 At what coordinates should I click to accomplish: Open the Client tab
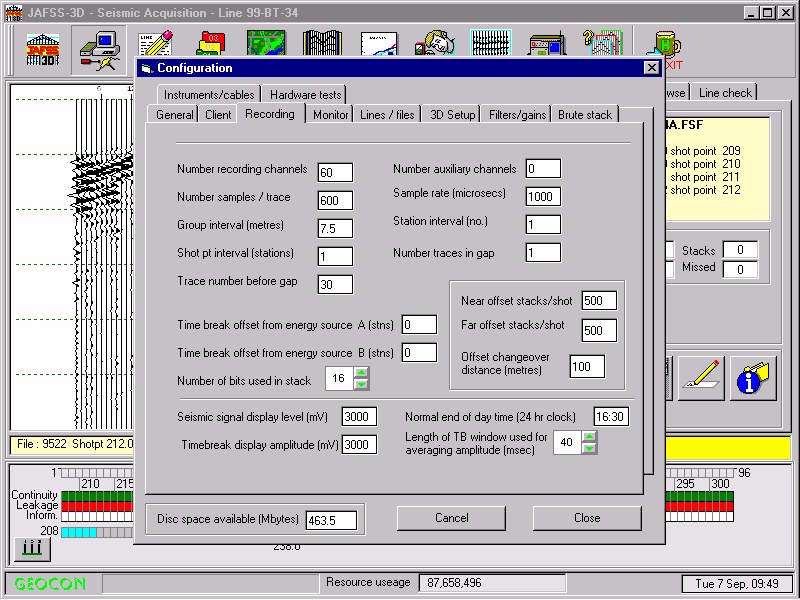(218, 114)
